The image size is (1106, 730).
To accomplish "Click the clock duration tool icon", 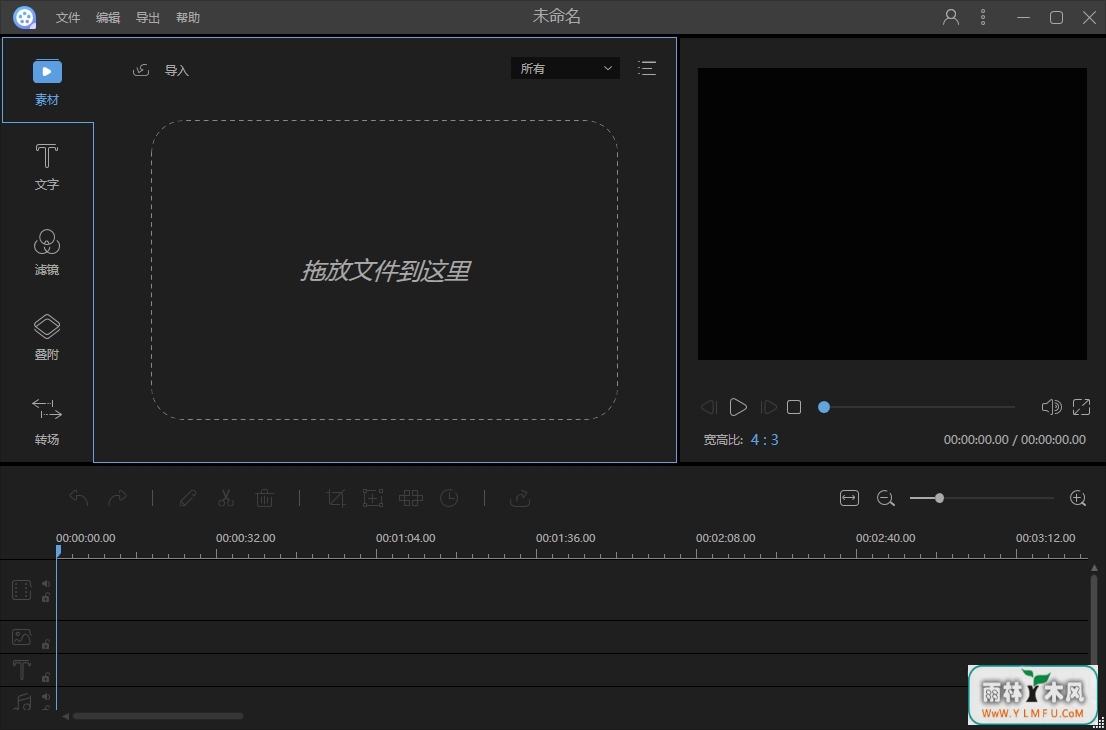I will (x=449, y=498).
